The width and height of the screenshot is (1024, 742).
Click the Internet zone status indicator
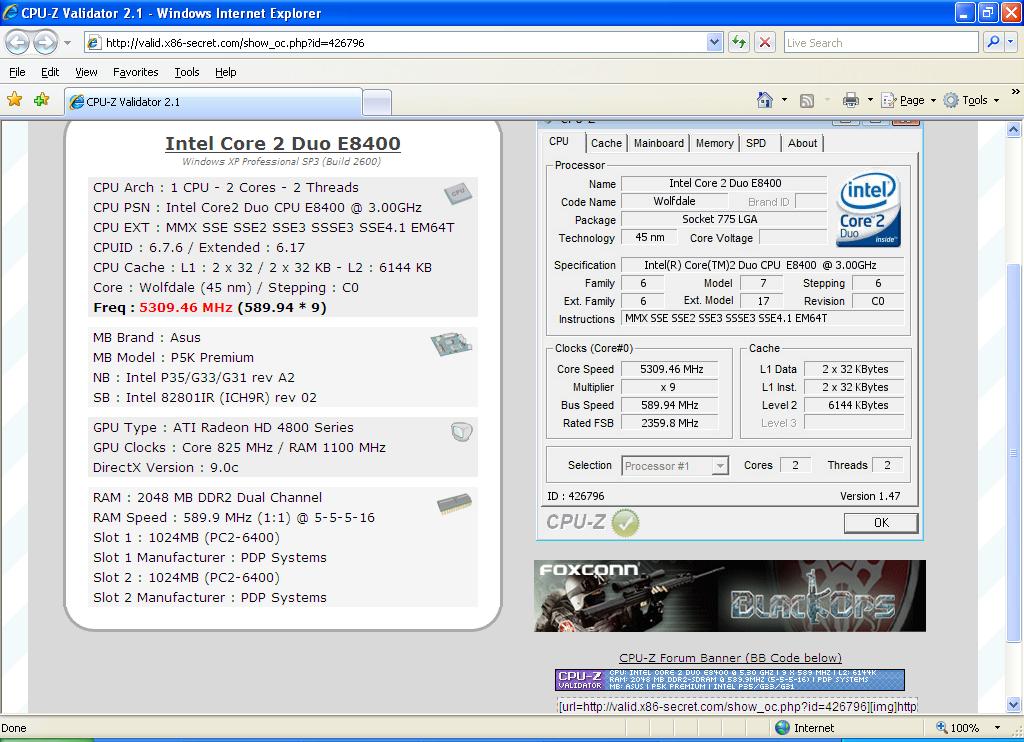tap(805, 728)
